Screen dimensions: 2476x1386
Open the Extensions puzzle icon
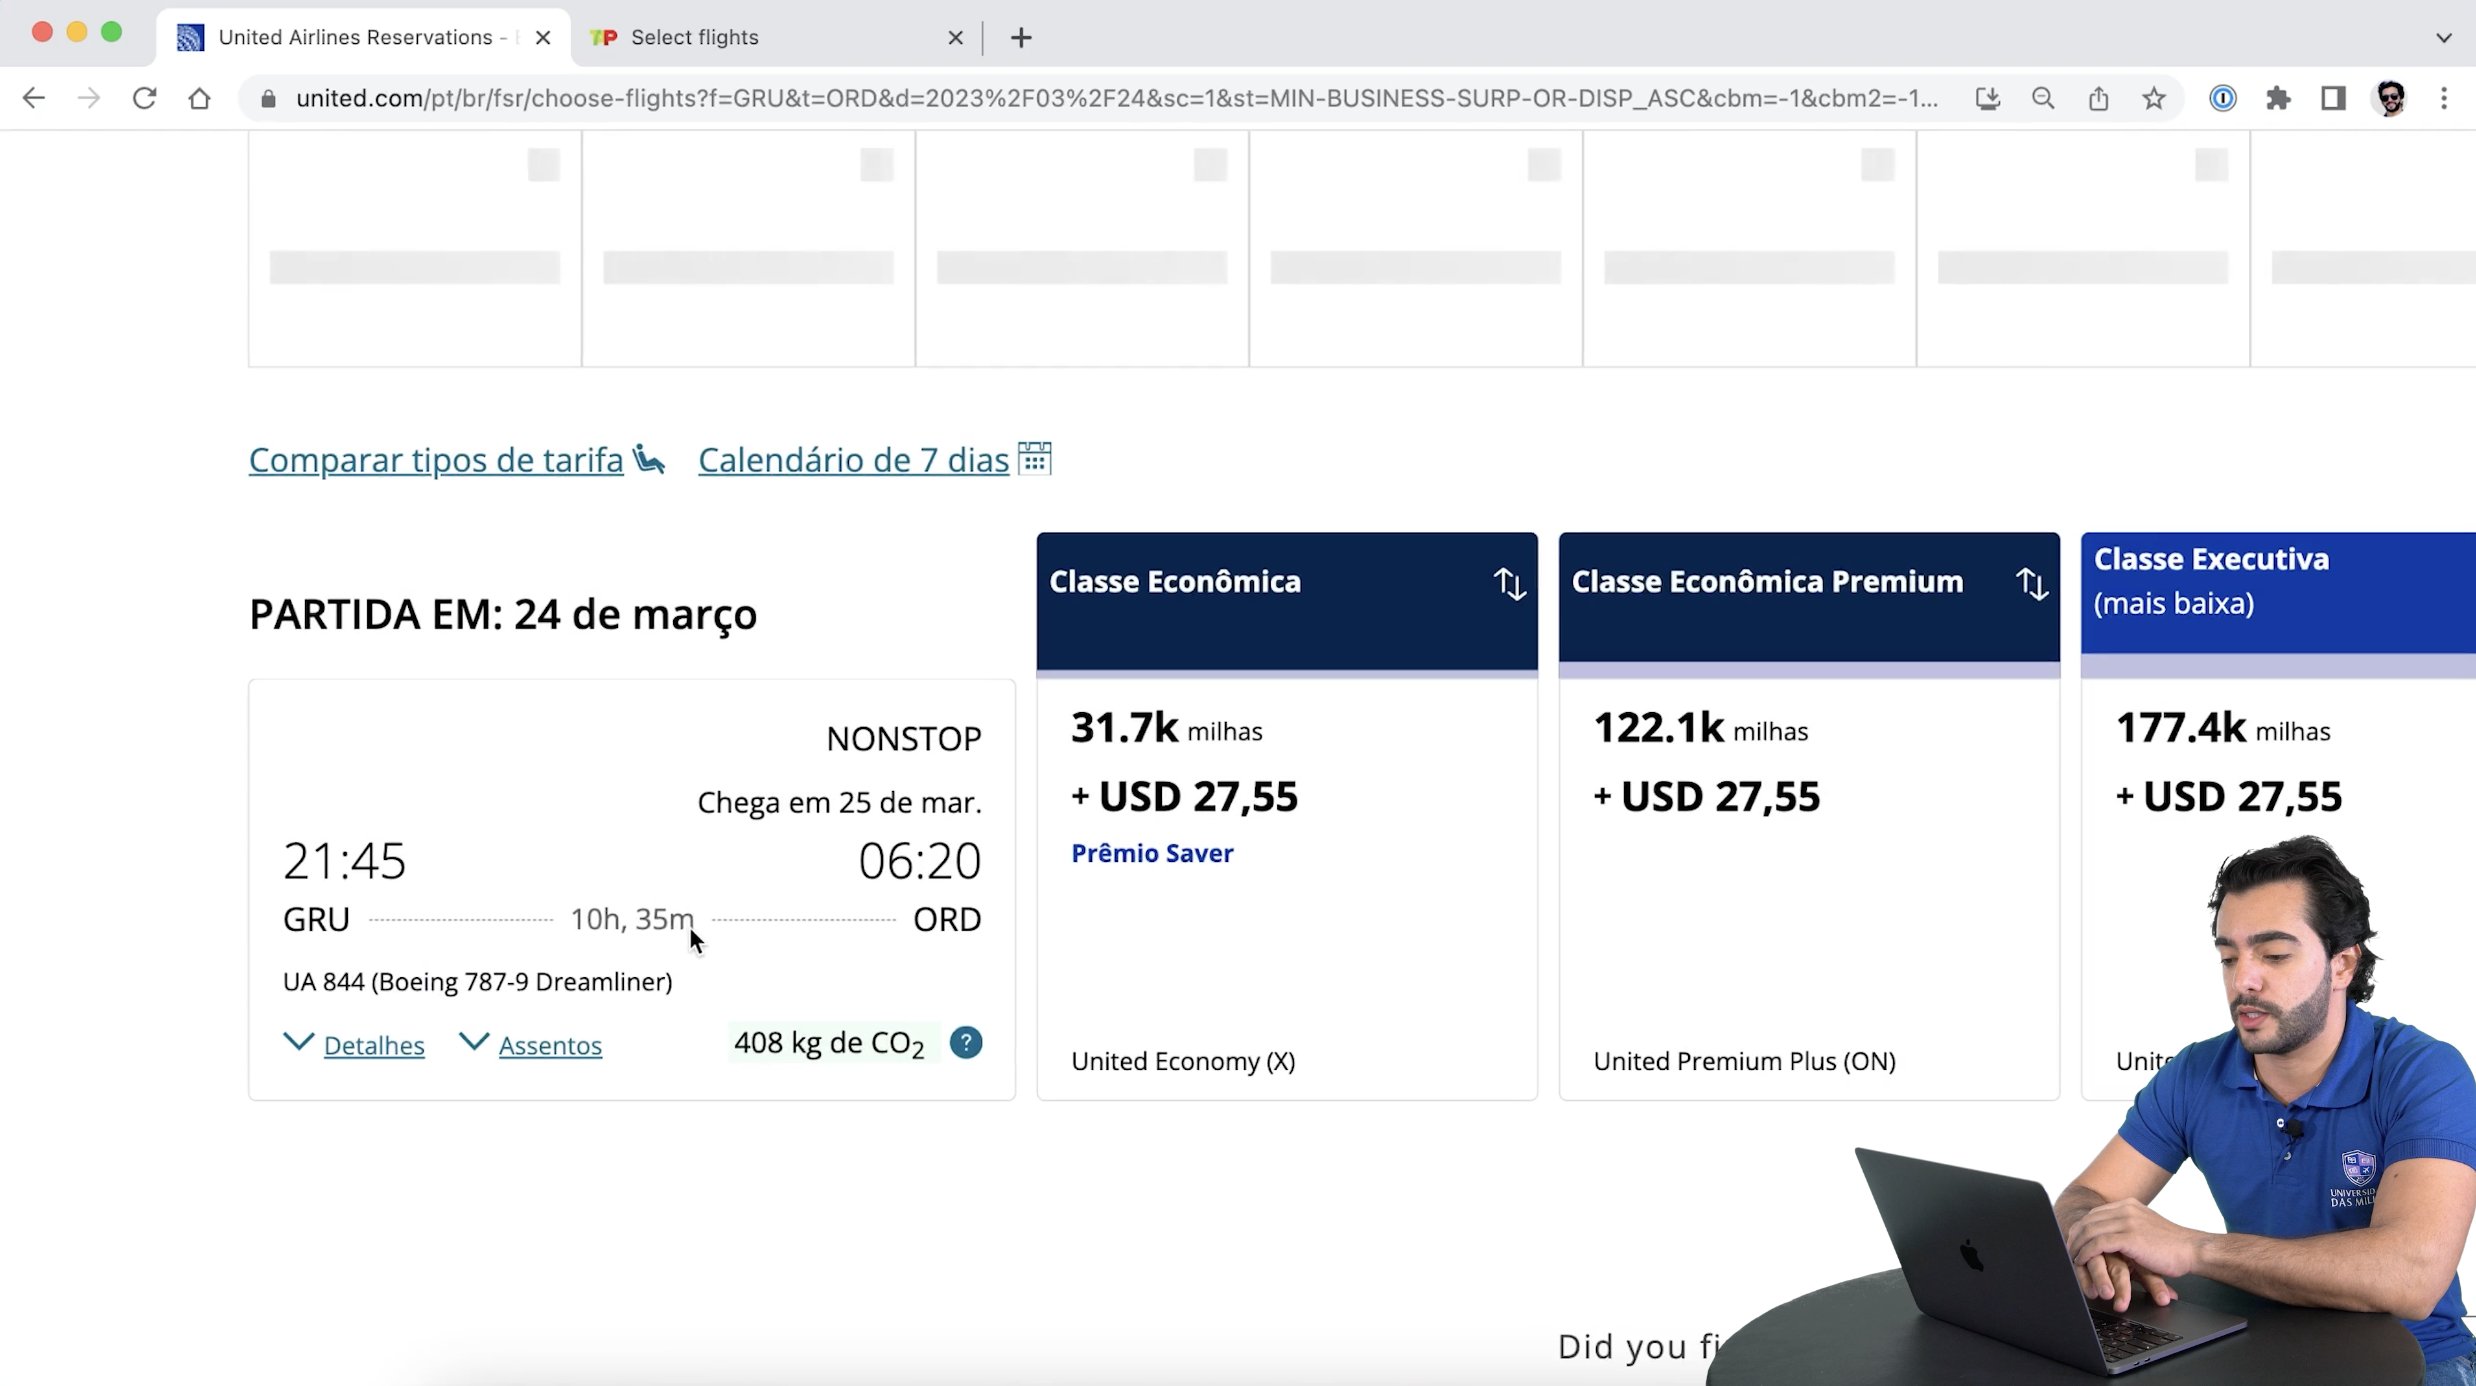[2278, 98]
